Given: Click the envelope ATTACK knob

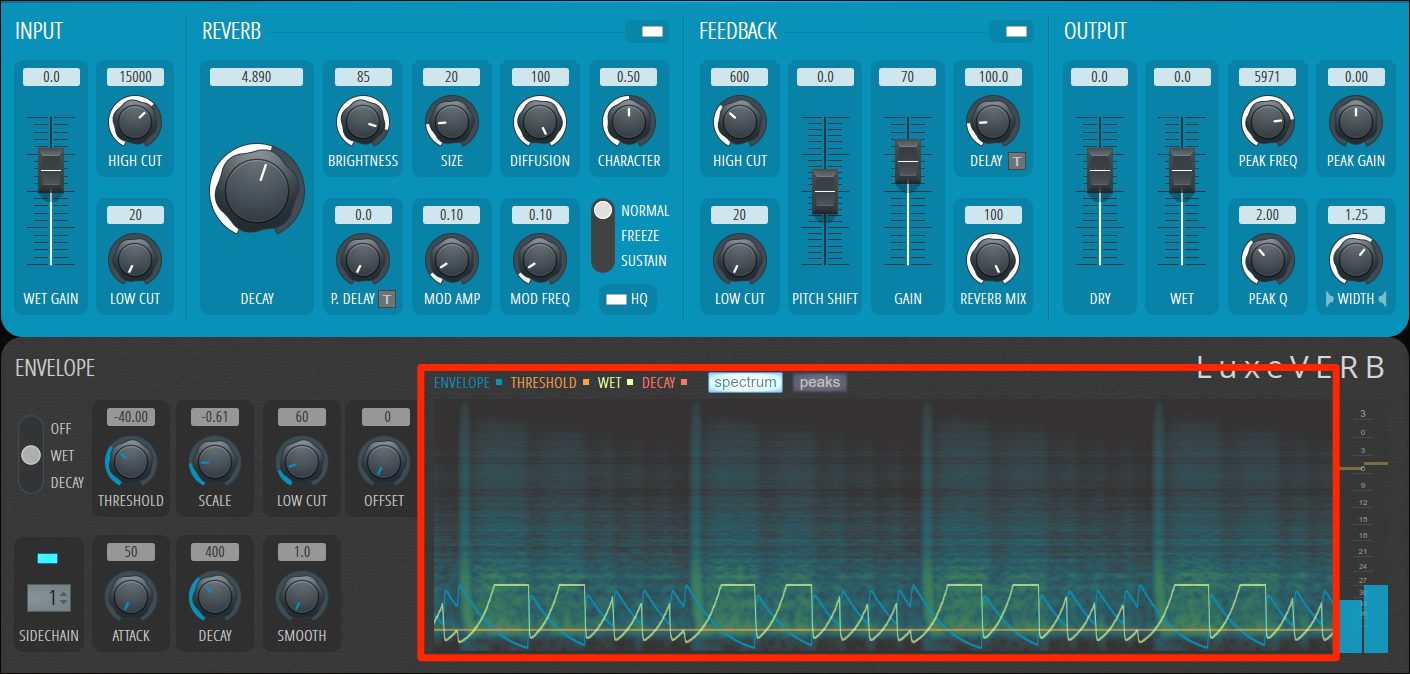Looking at the screenshot, I should [130, 597].
